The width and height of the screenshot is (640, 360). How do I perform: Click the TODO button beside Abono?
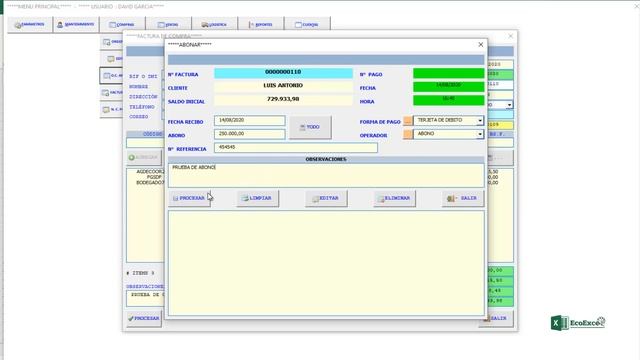tap(310, 127)
